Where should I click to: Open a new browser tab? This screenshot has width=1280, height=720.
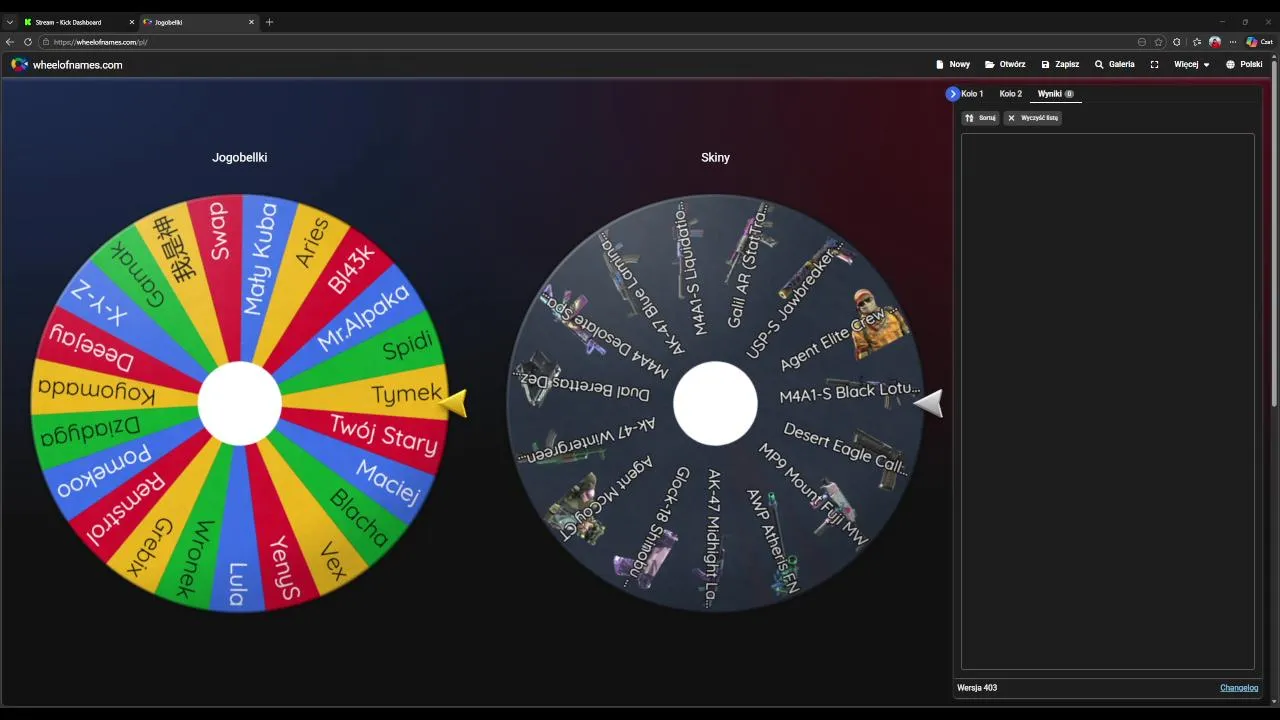[x=269, y=22]
